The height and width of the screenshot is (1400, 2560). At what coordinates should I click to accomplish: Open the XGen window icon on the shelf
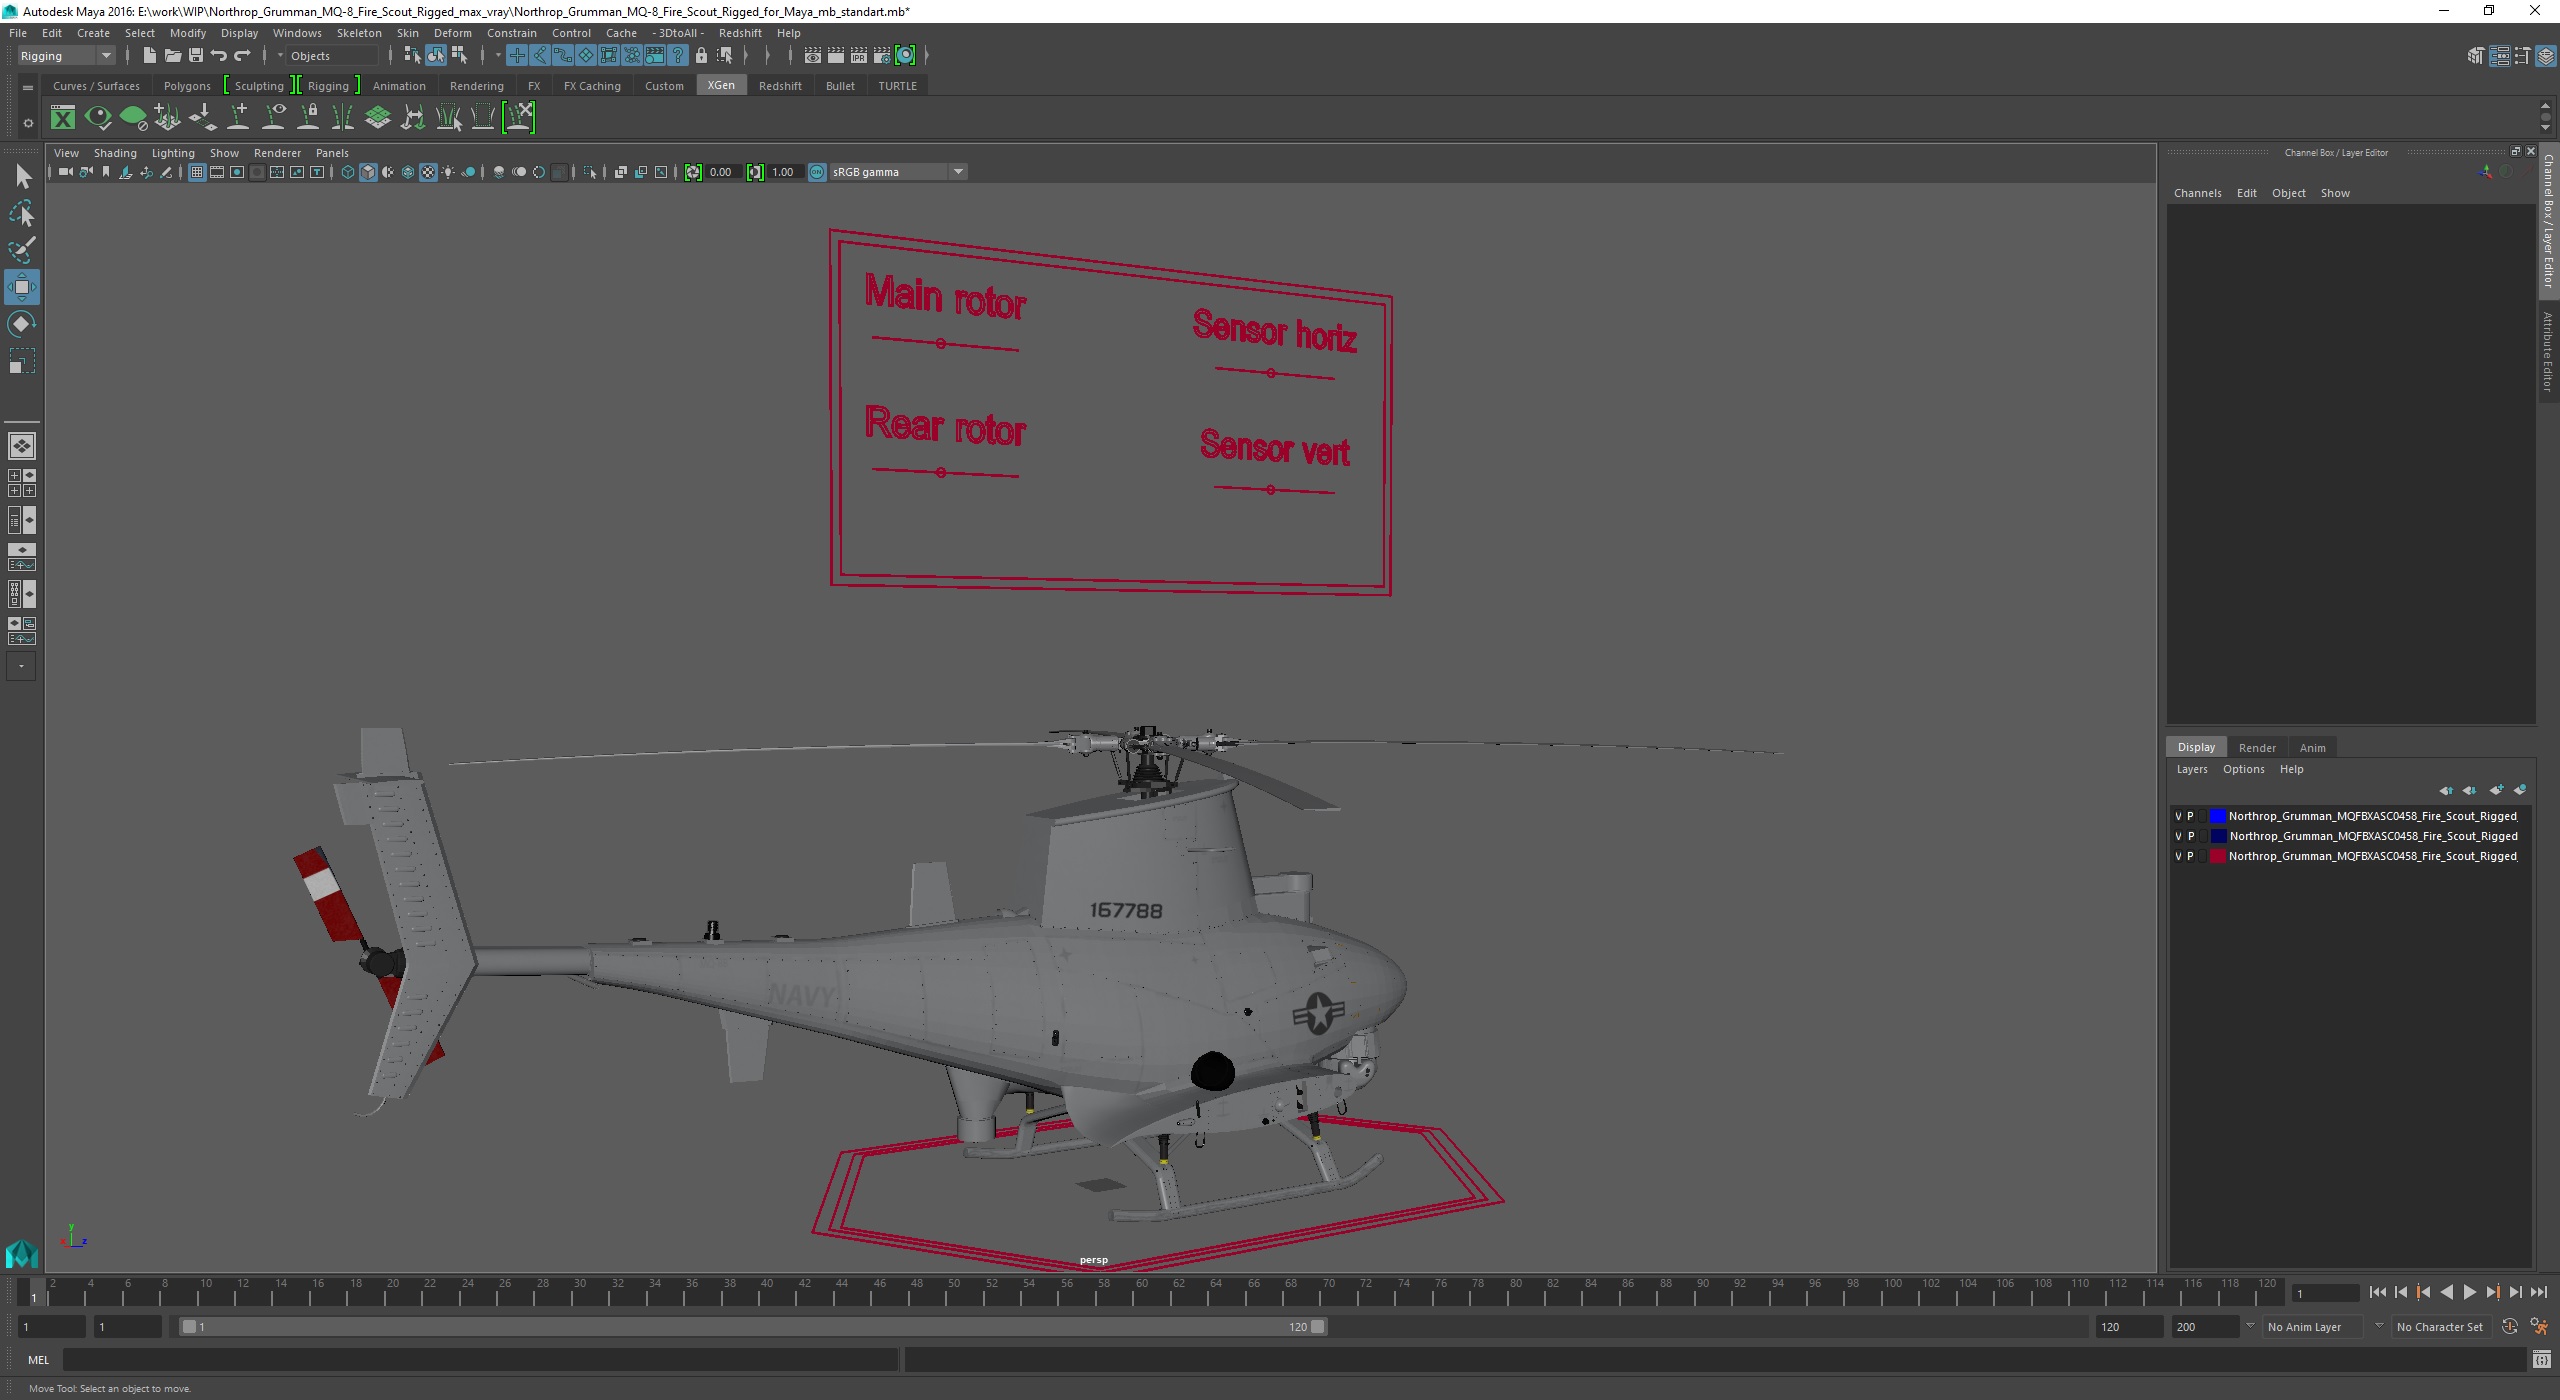pos(63,117)
